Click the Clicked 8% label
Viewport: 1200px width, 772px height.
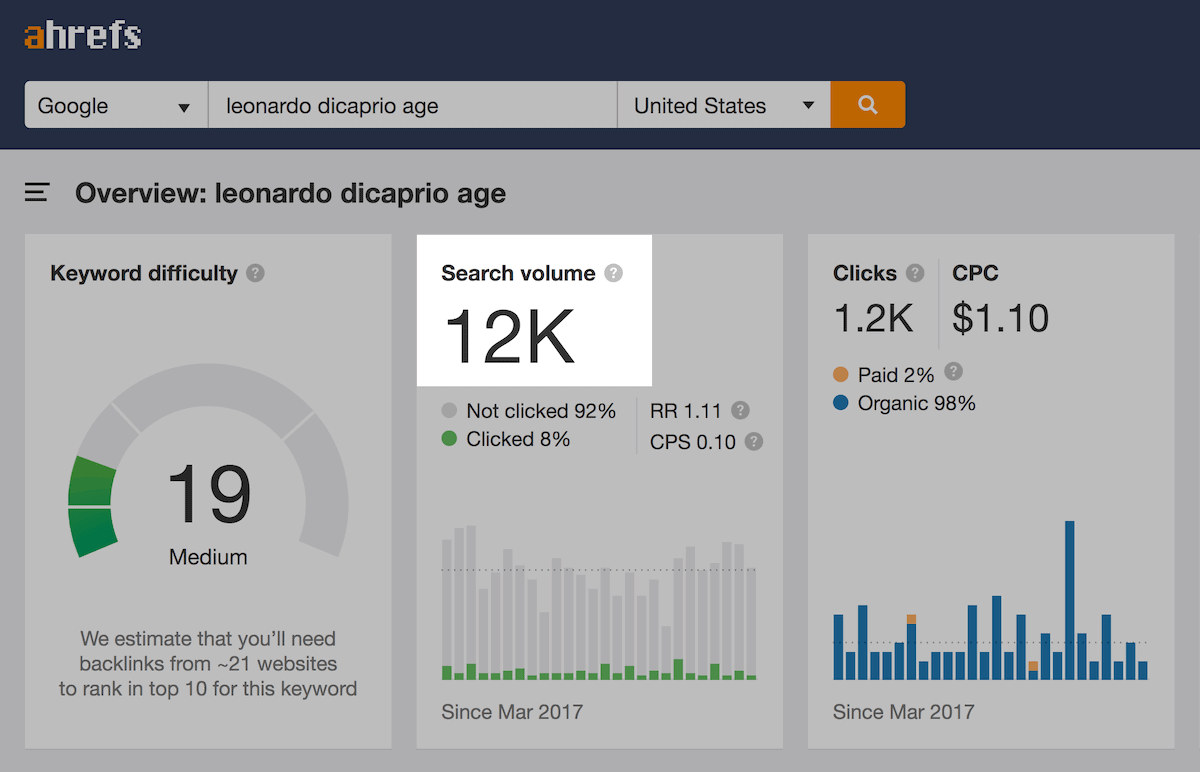(518, 439)
